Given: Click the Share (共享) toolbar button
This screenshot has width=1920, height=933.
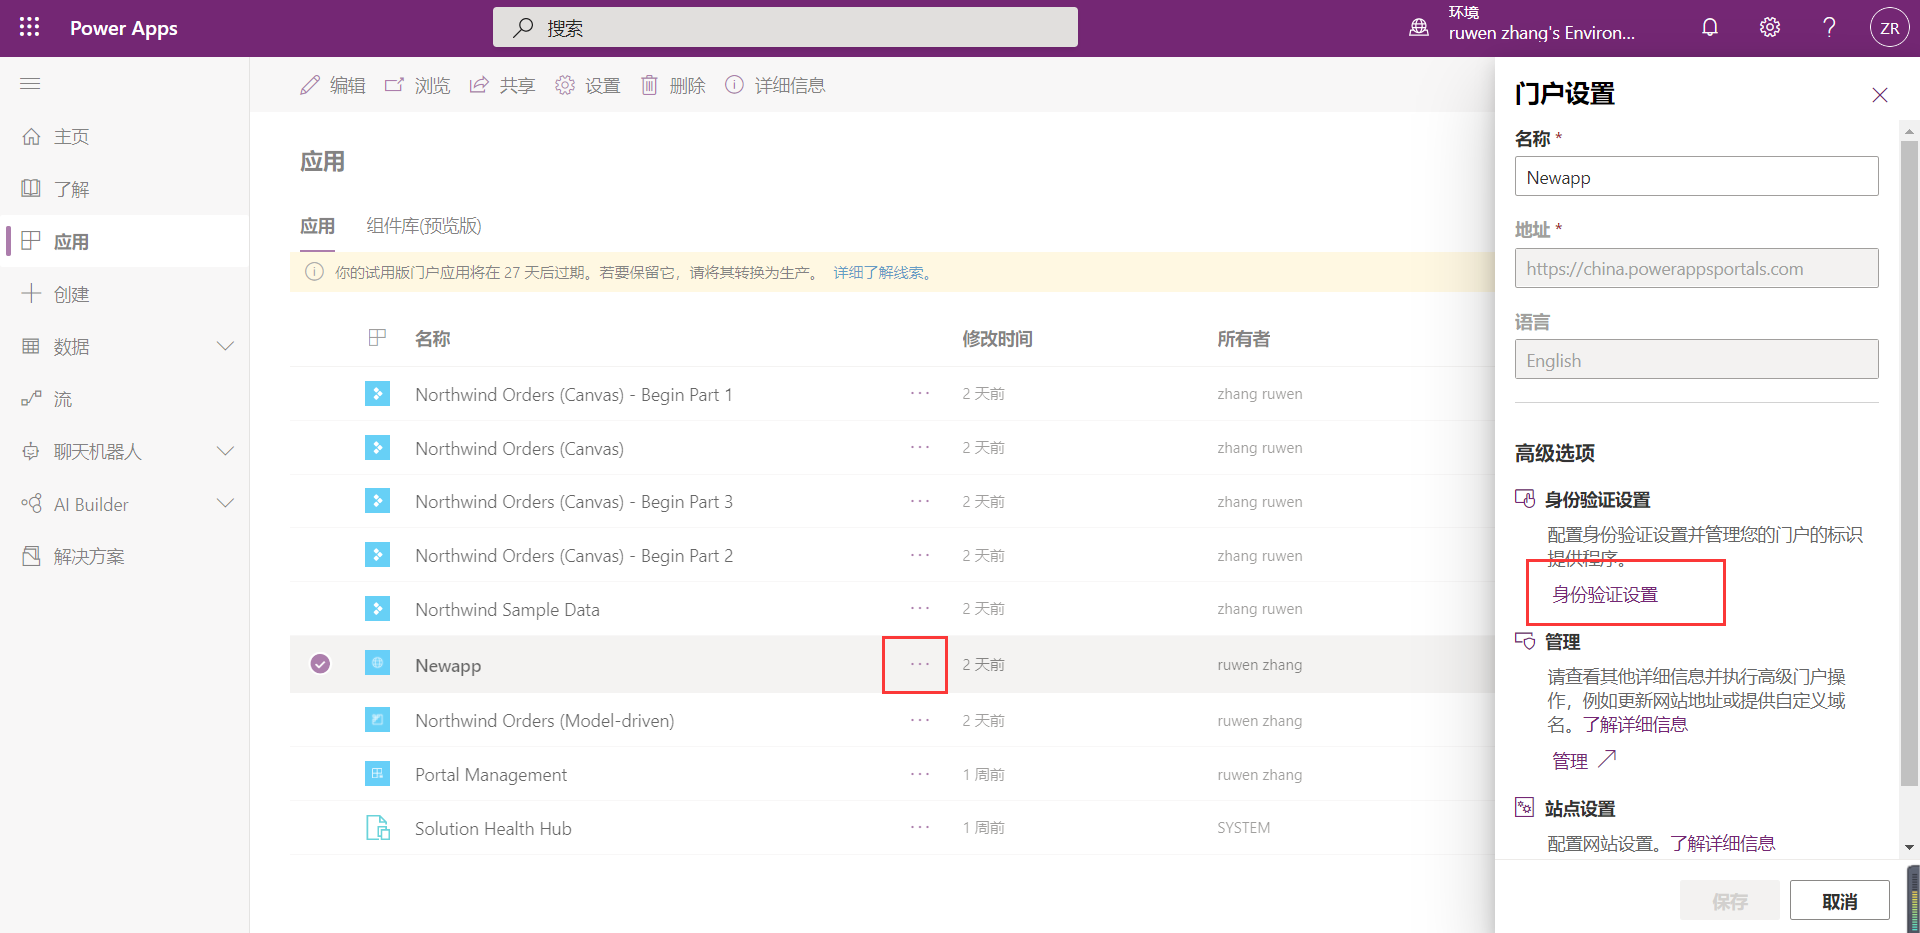Looking at the screenshot, I should pyautogui.click(x=502, y=85).
